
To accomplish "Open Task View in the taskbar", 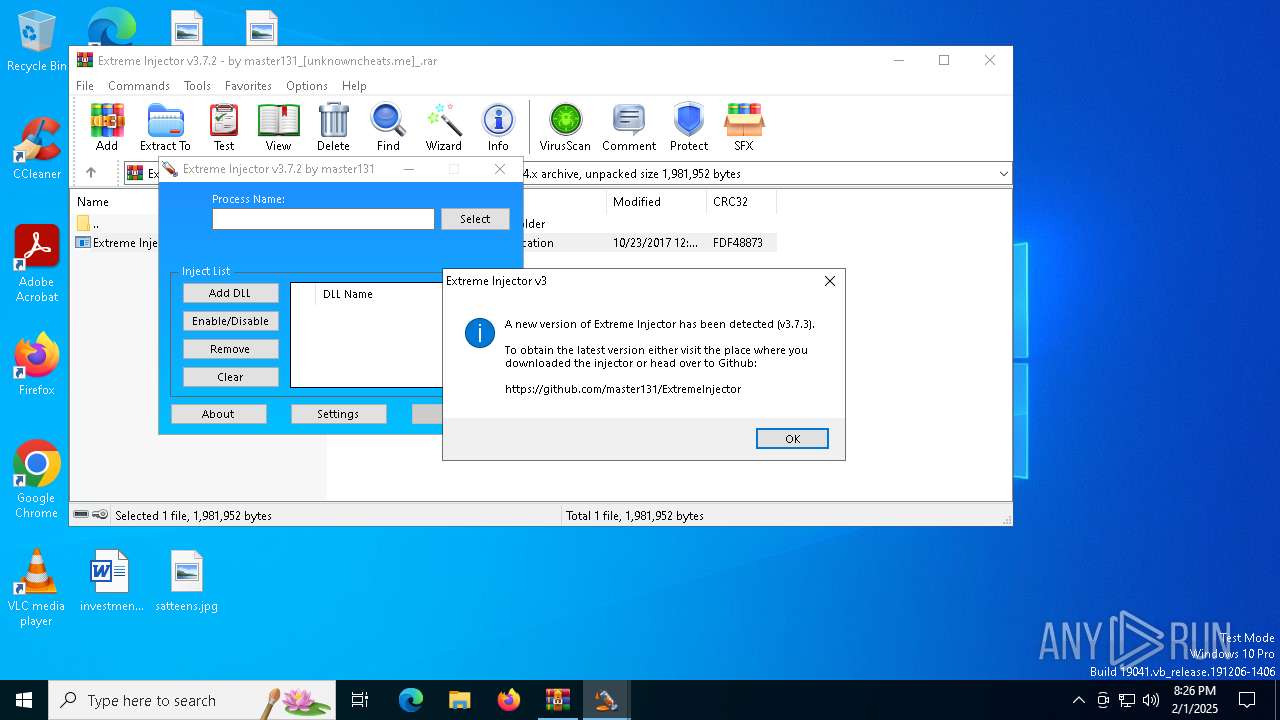I will (360, 700).
